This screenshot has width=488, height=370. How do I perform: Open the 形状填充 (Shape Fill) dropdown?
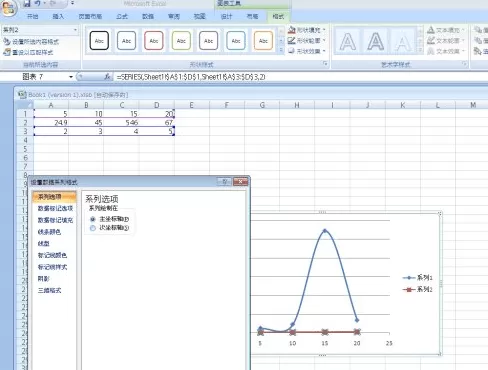point(307,30)
